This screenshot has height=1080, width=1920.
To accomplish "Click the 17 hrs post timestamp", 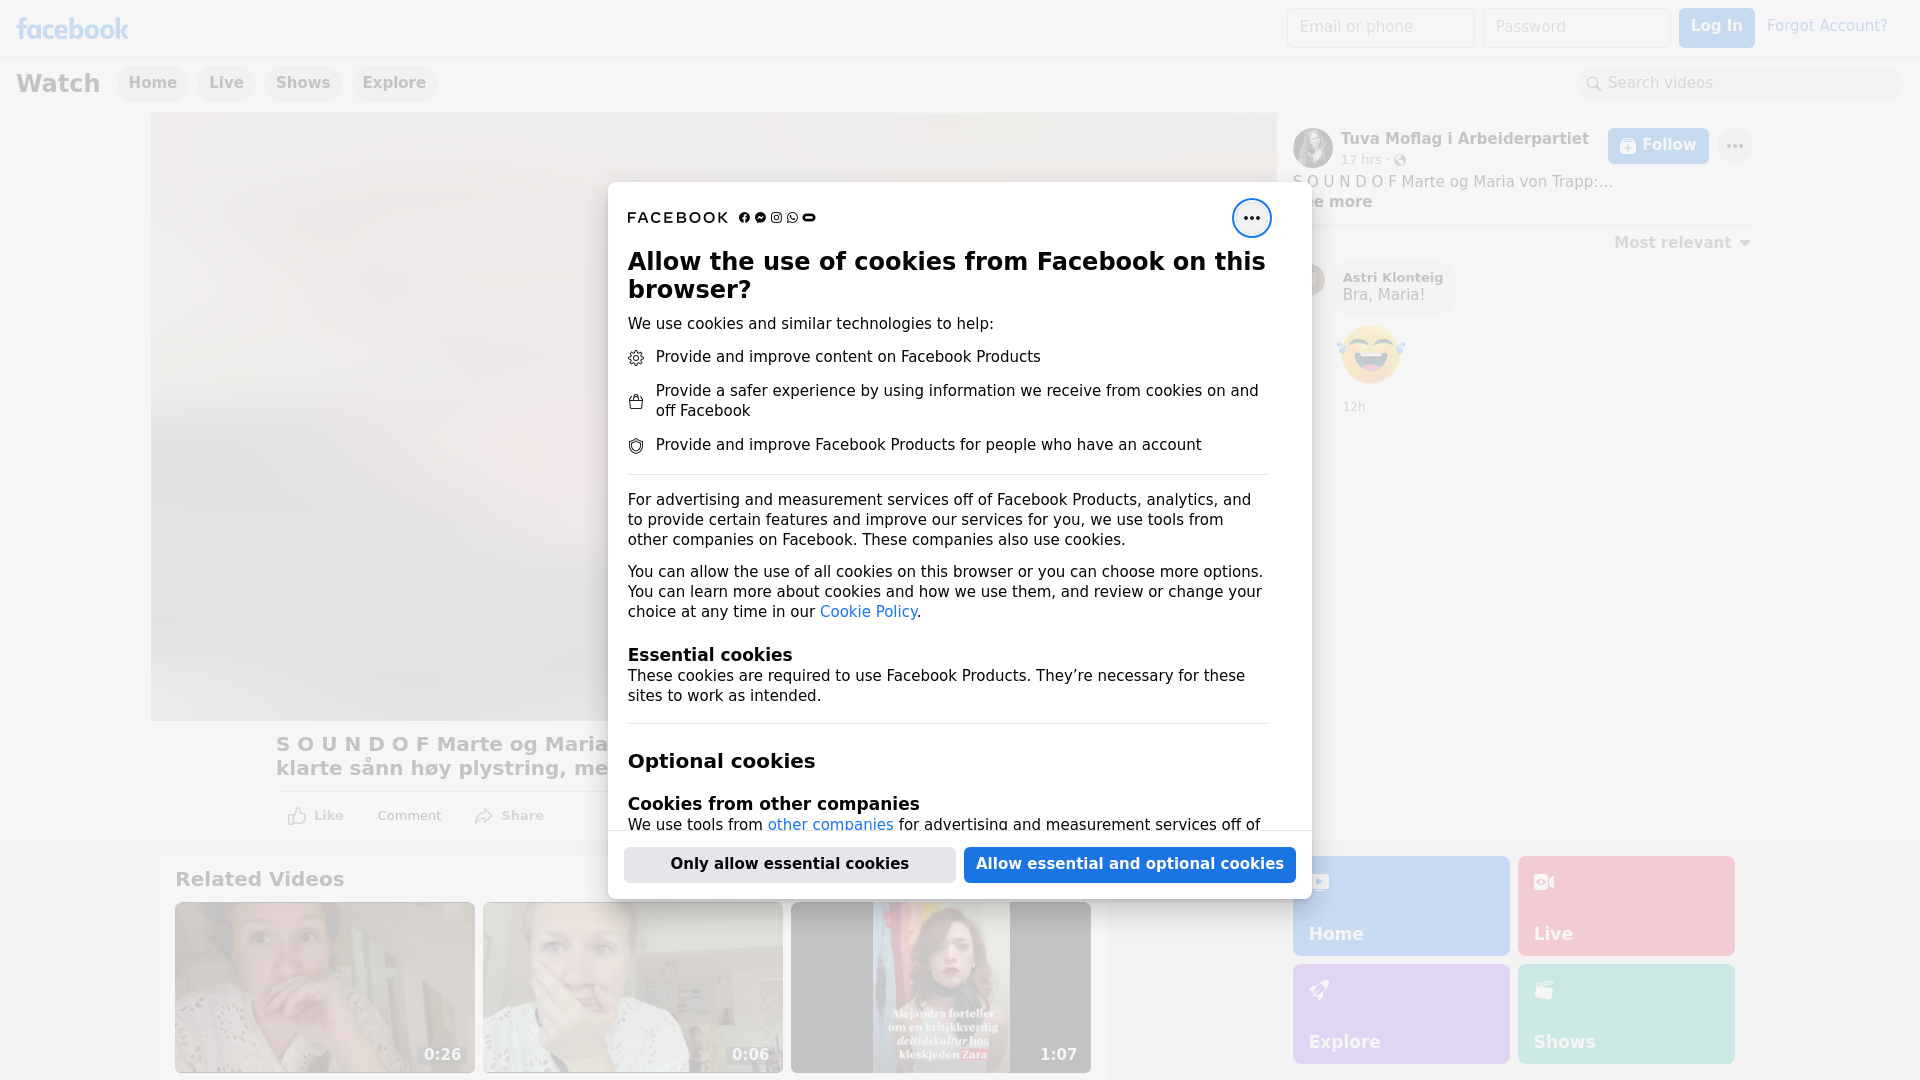I will pos(1361,160).
